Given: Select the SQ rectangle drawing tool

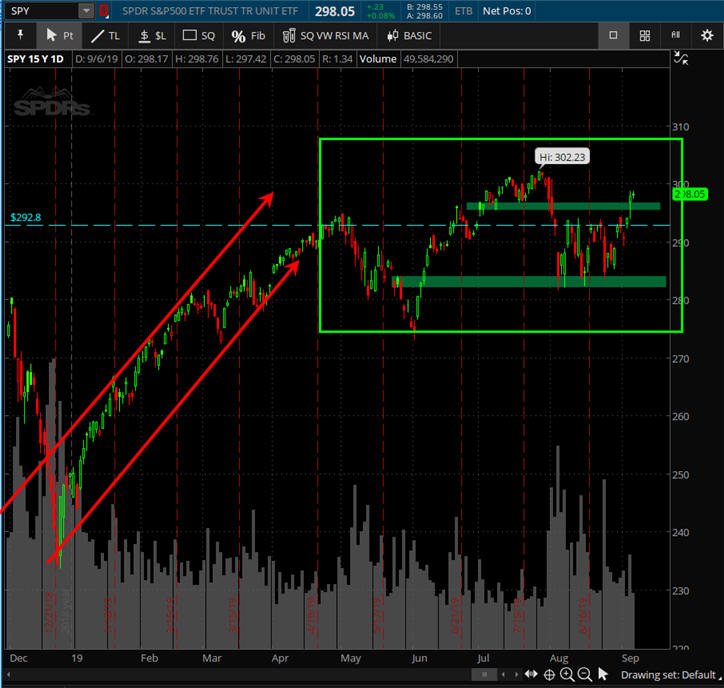Looking at the screenshot, I should point(199,36).
